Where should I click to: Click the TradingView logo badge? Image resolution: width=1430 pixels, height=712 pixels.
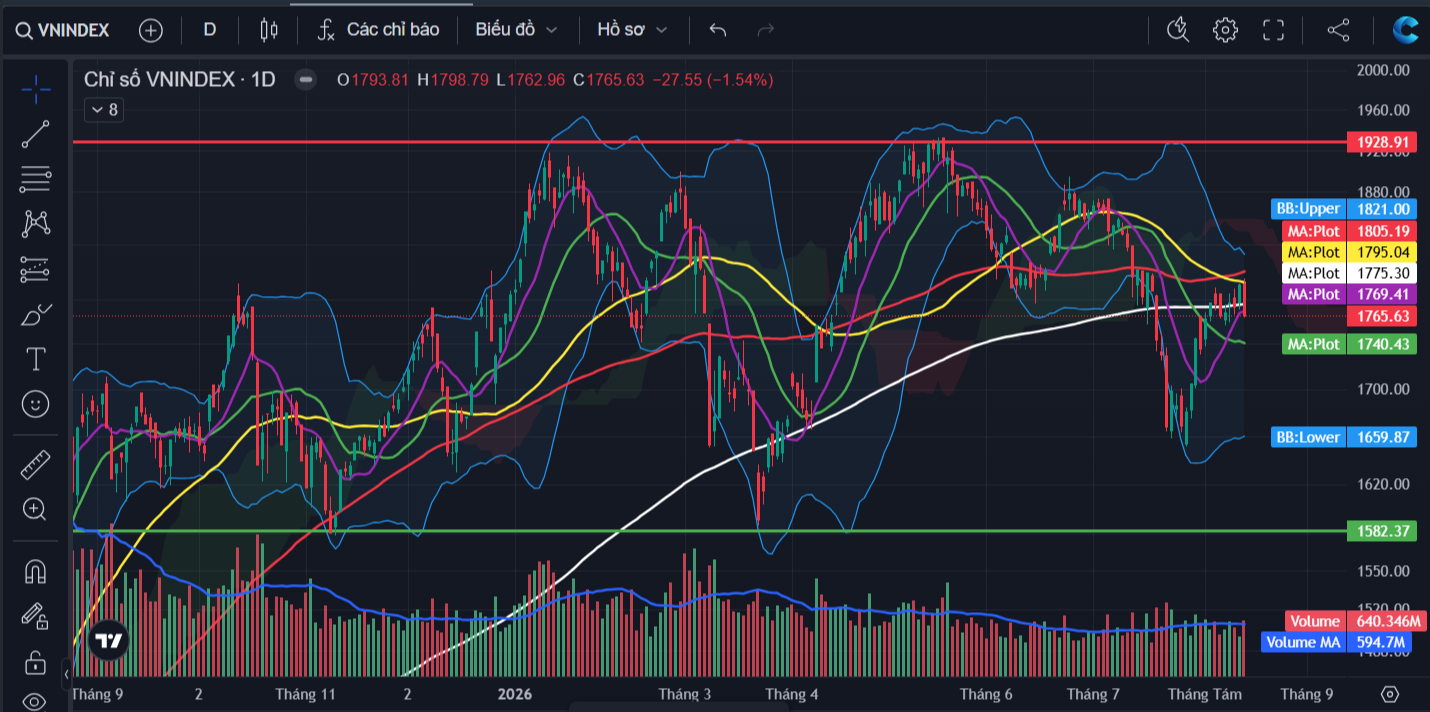108,640
